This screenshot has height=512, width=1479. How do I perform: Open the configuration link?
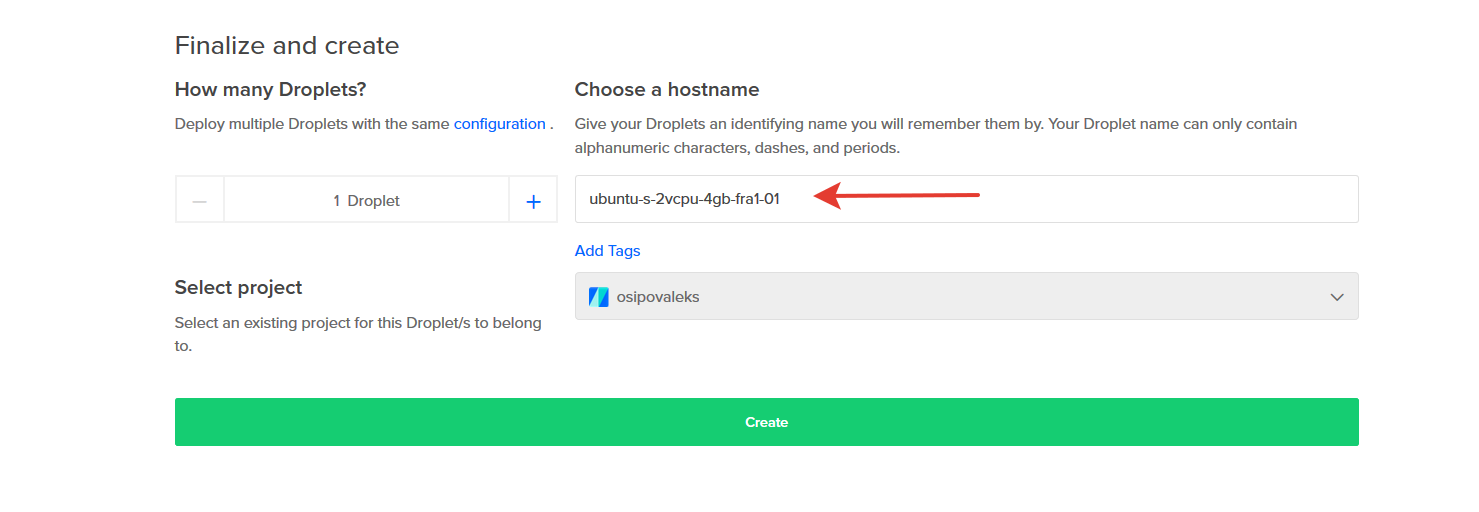499,124
